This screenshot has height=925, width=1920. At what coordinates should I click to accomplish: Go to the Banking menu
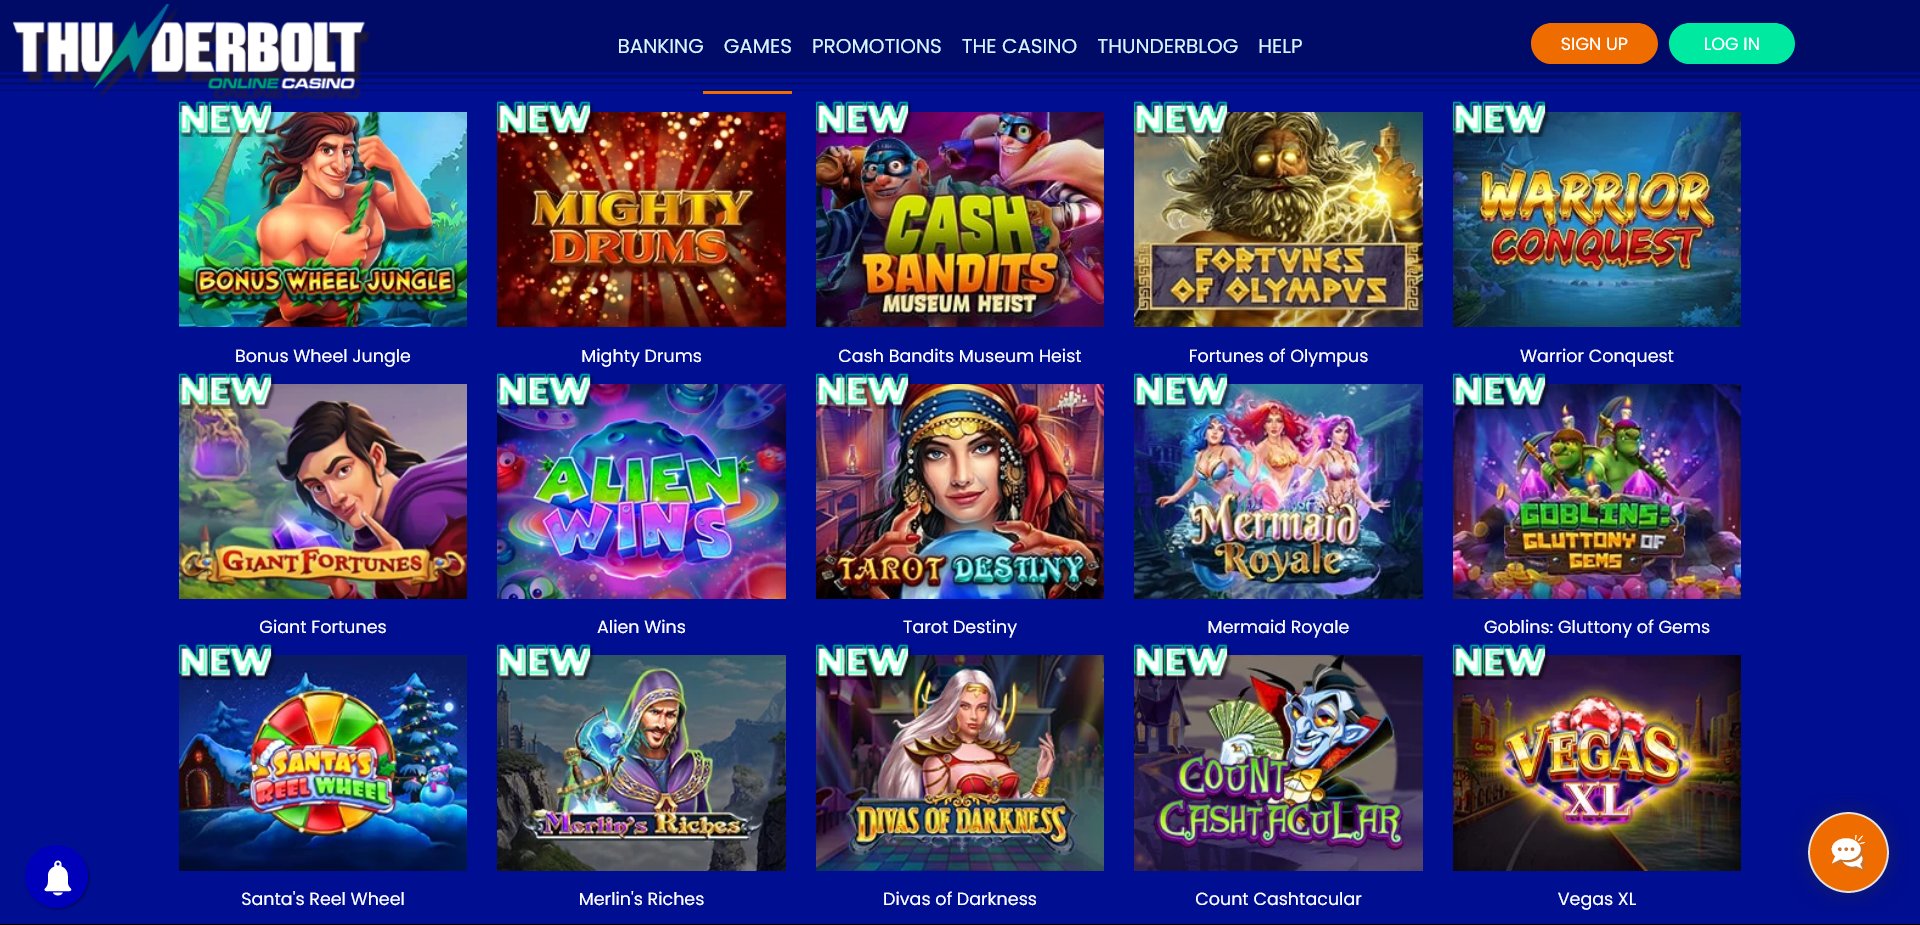click(x=660, y=46)
